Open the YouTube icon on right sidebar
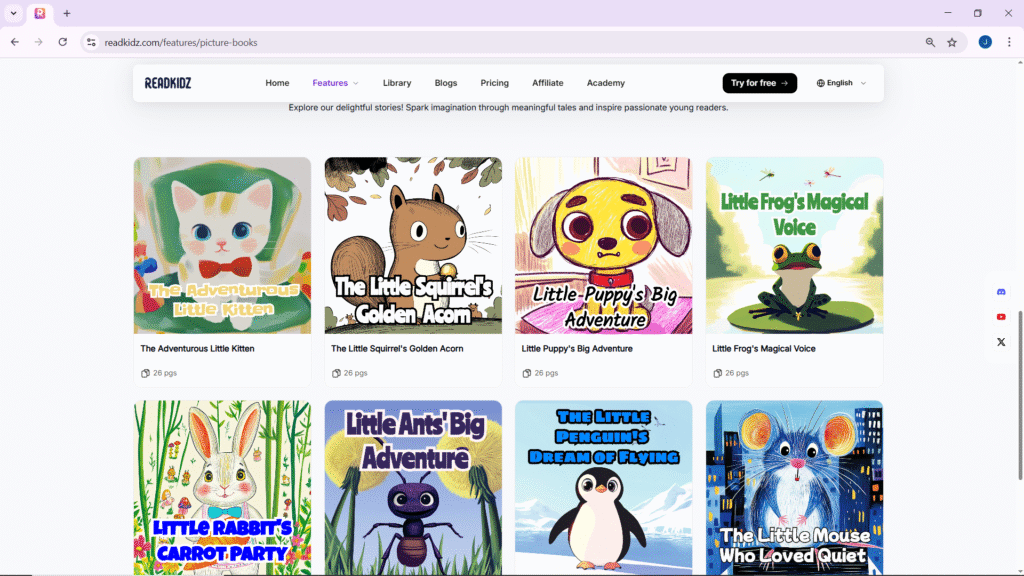1024x576 pixels. click(x=1000, y=317)
